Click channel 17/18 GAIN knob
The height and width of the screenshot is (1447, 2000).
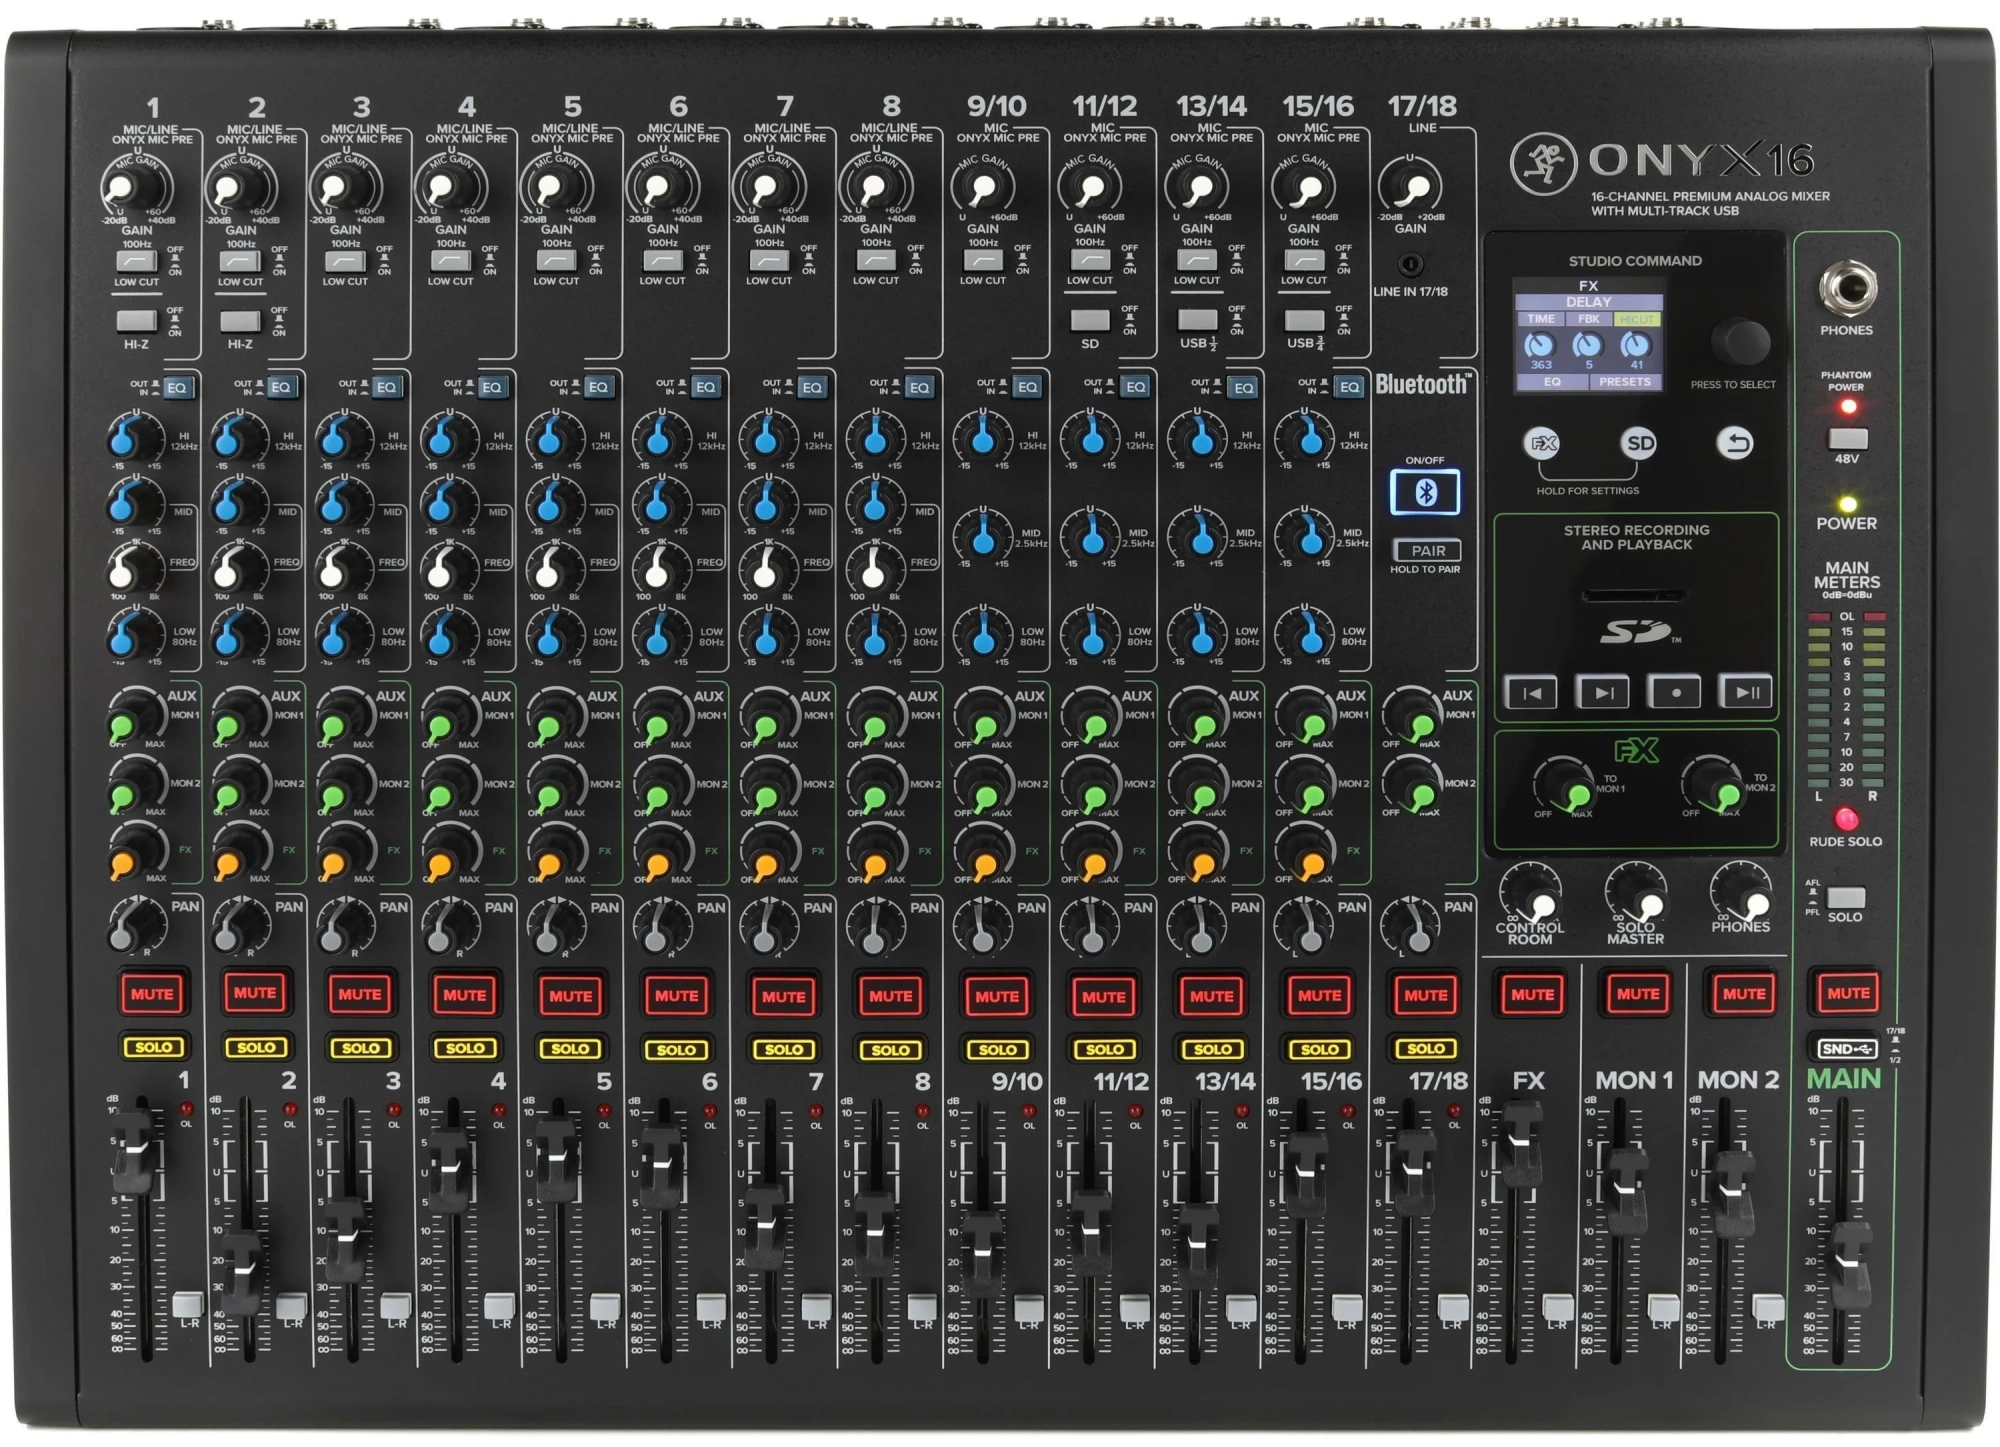click(1411, 187)
